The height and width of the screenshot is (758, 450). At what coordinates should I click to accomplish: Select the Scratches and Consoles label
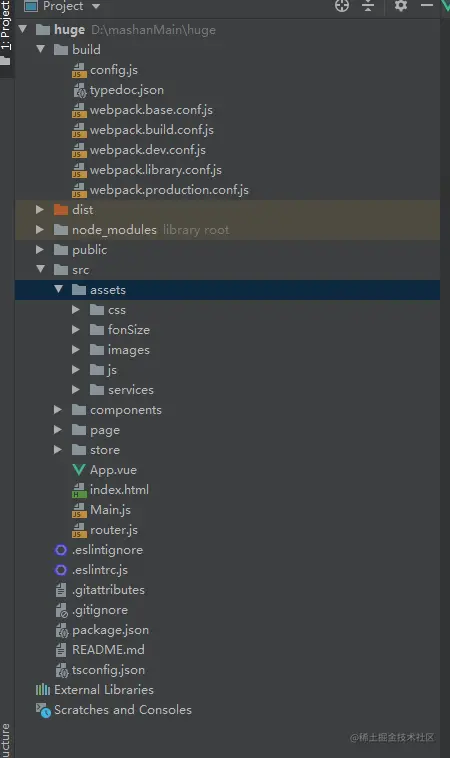(x=123, y=710)
